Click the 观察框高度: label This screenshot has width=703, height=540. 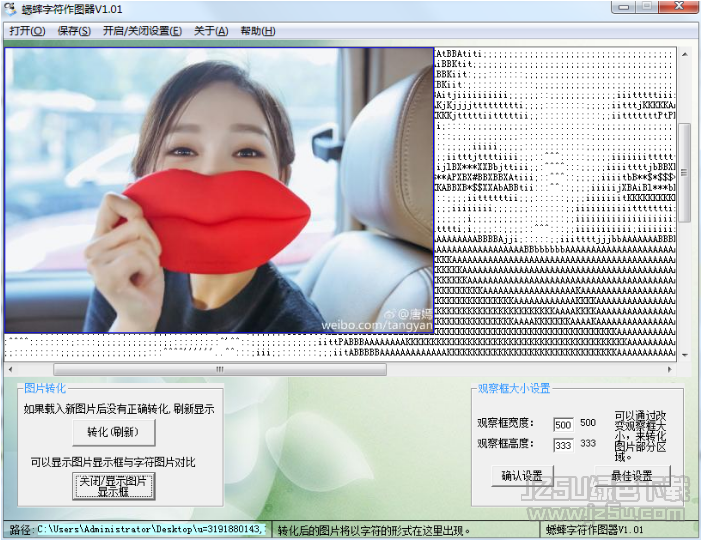[506, 444]
